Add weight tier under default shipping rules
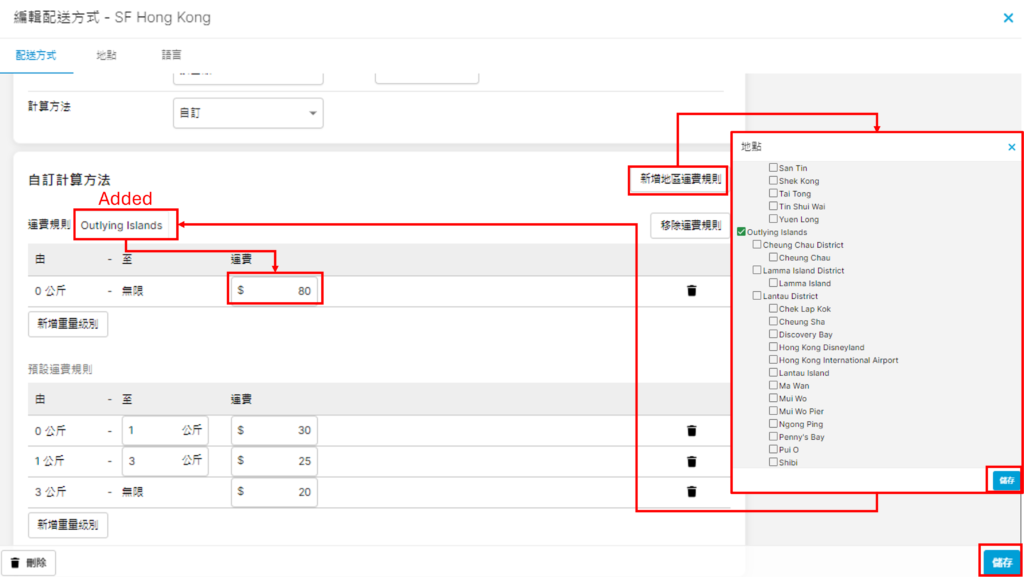 (x=68, y=525)
